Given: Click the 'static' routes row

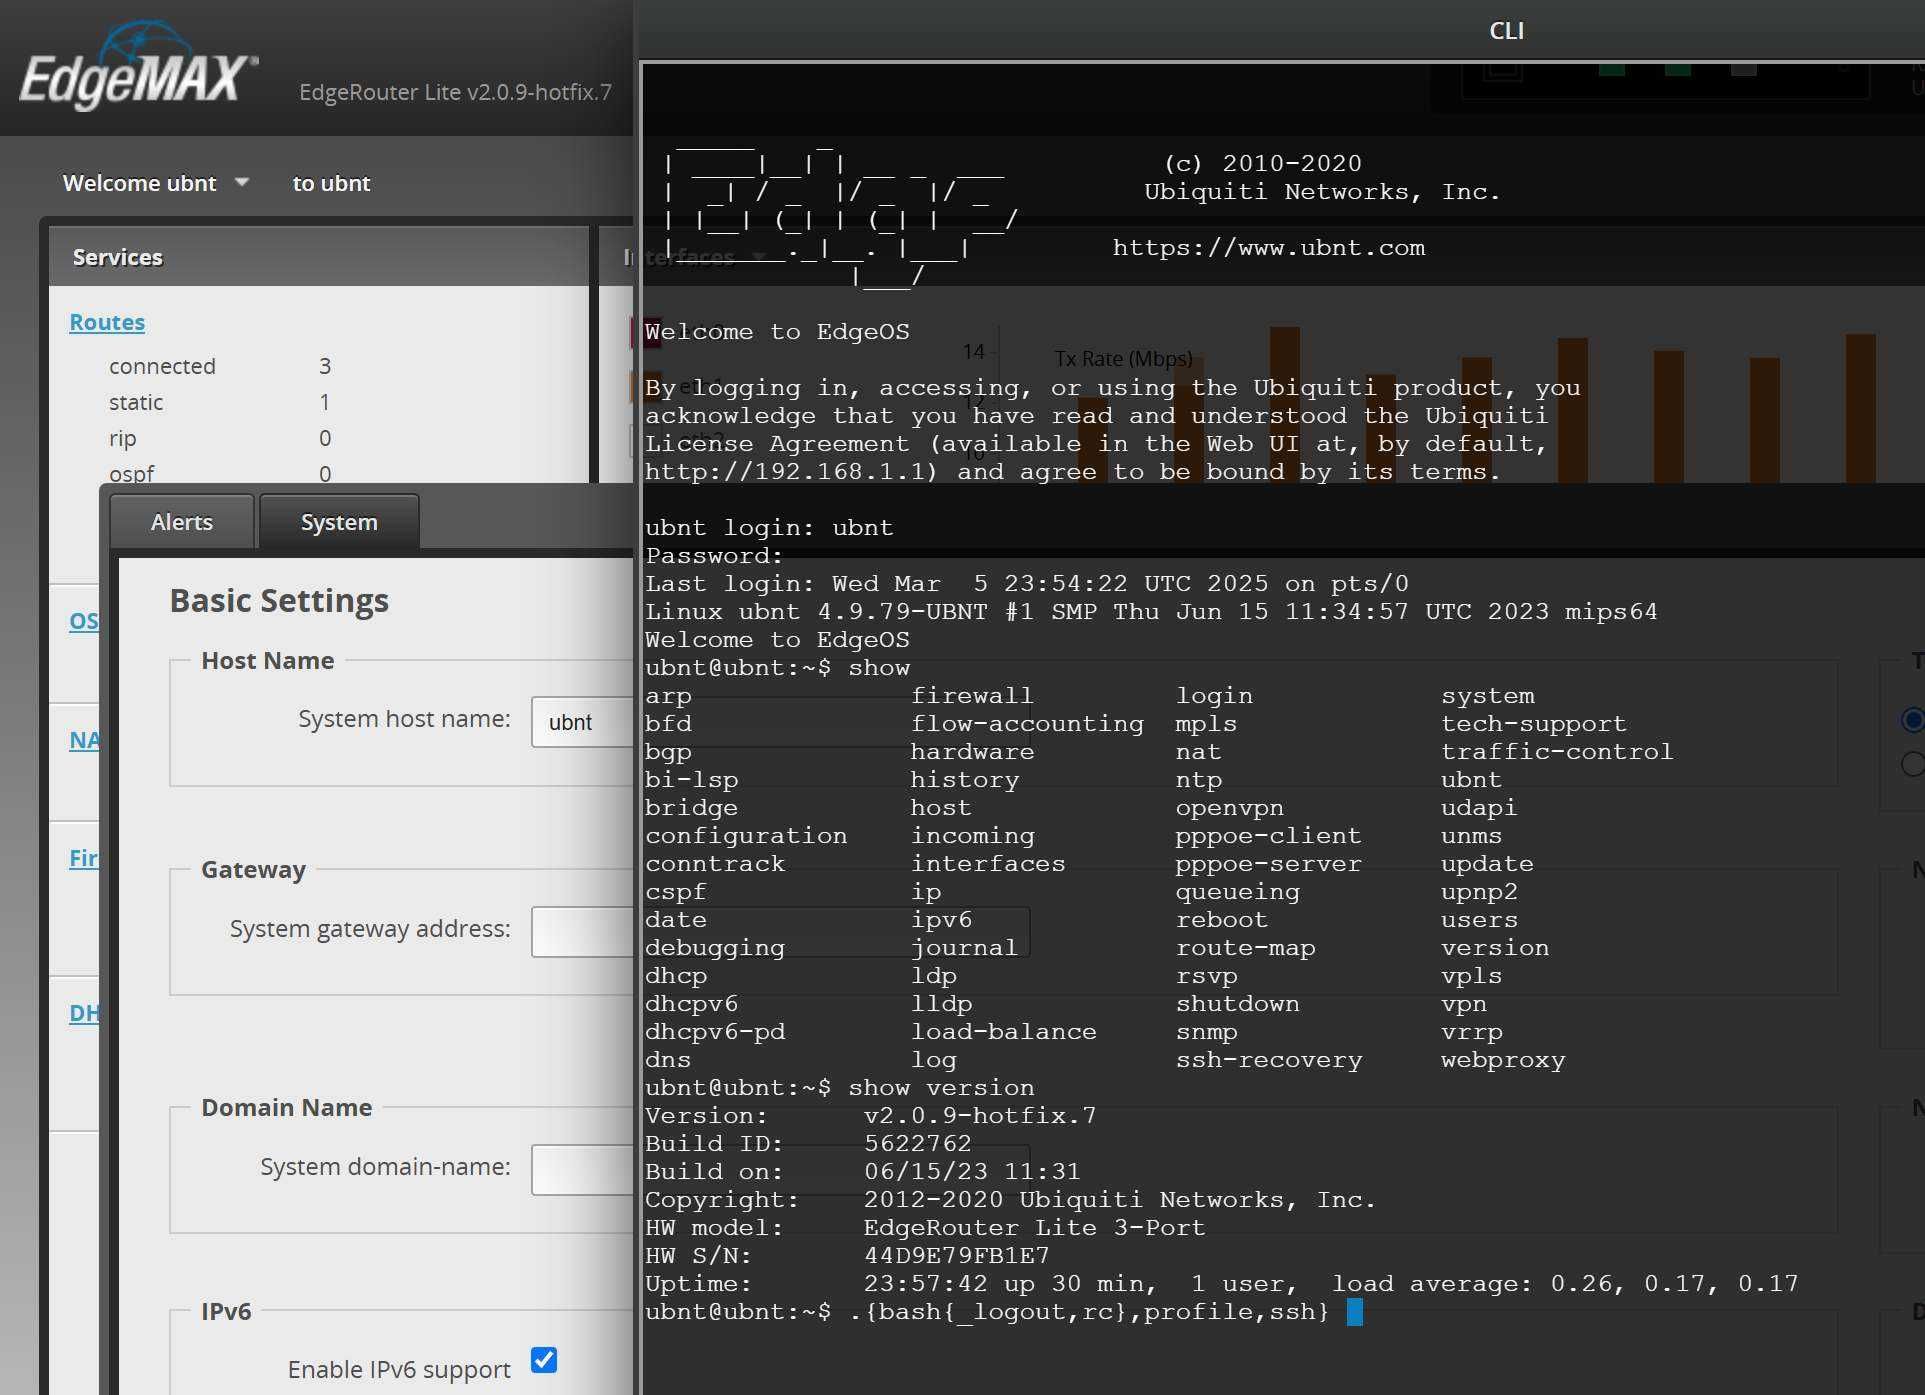Looking at the screenshot, I should (x=220, y=402).
